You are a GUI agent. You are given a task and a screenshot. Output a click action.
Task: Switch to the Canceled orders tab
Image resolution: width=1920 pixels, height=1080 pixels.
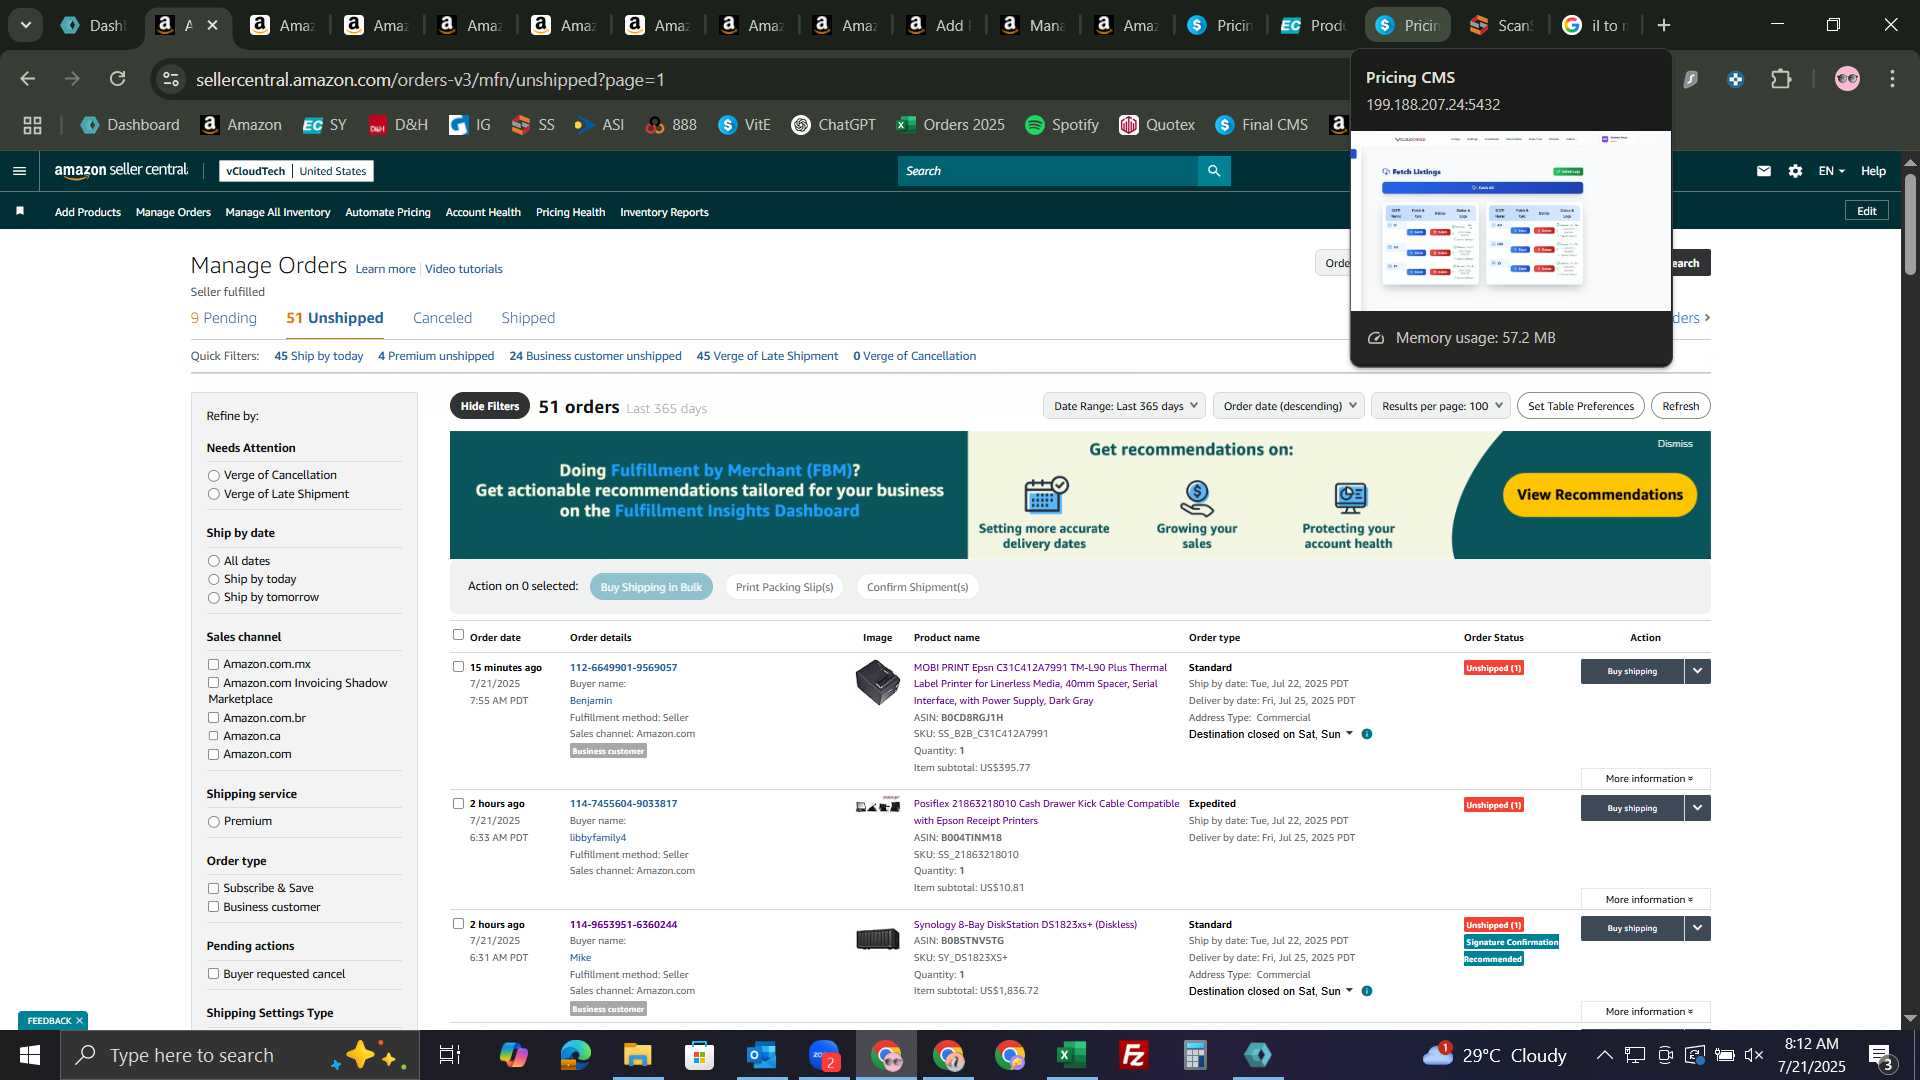point(442,318)
